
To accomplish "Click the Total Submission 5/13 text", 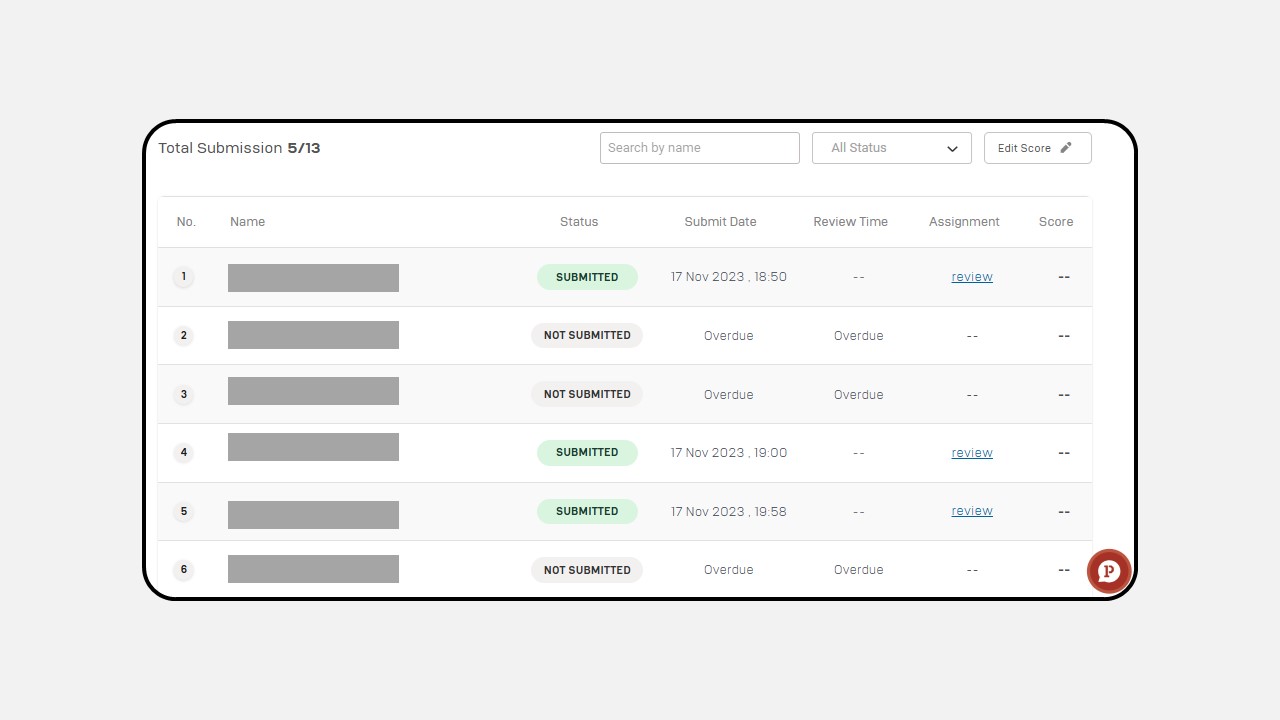I will coord(239,148).
